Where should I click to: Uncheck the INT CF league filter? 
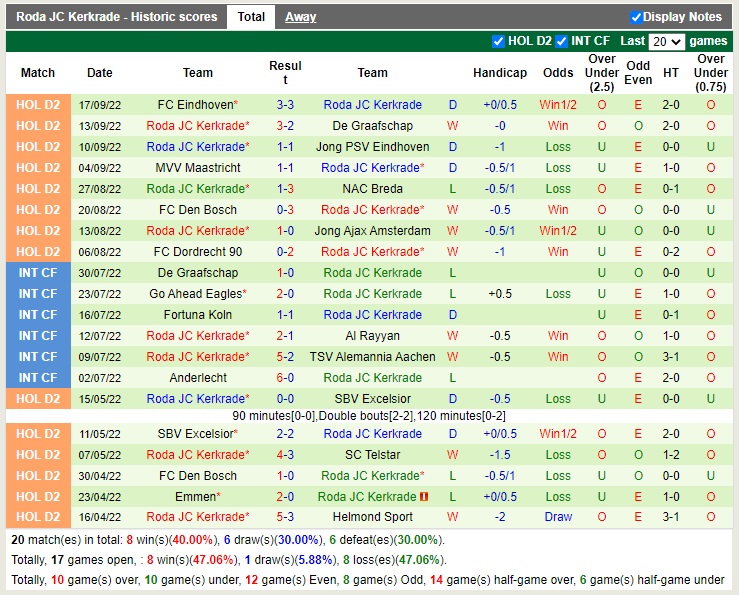coord(561,41)
